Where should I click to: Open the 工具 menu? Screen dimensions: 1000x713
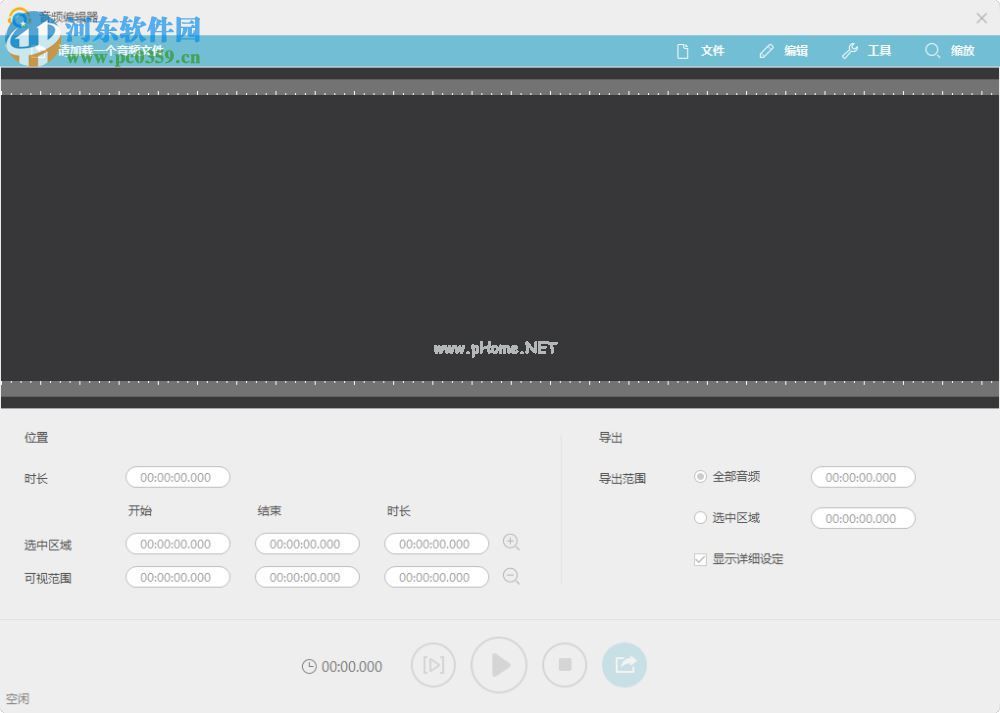click(x=879, y=50)
